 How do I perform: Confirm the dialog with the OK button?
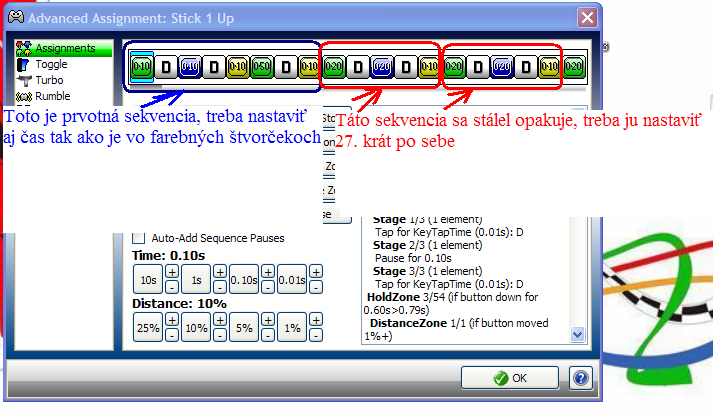(509, 379)
